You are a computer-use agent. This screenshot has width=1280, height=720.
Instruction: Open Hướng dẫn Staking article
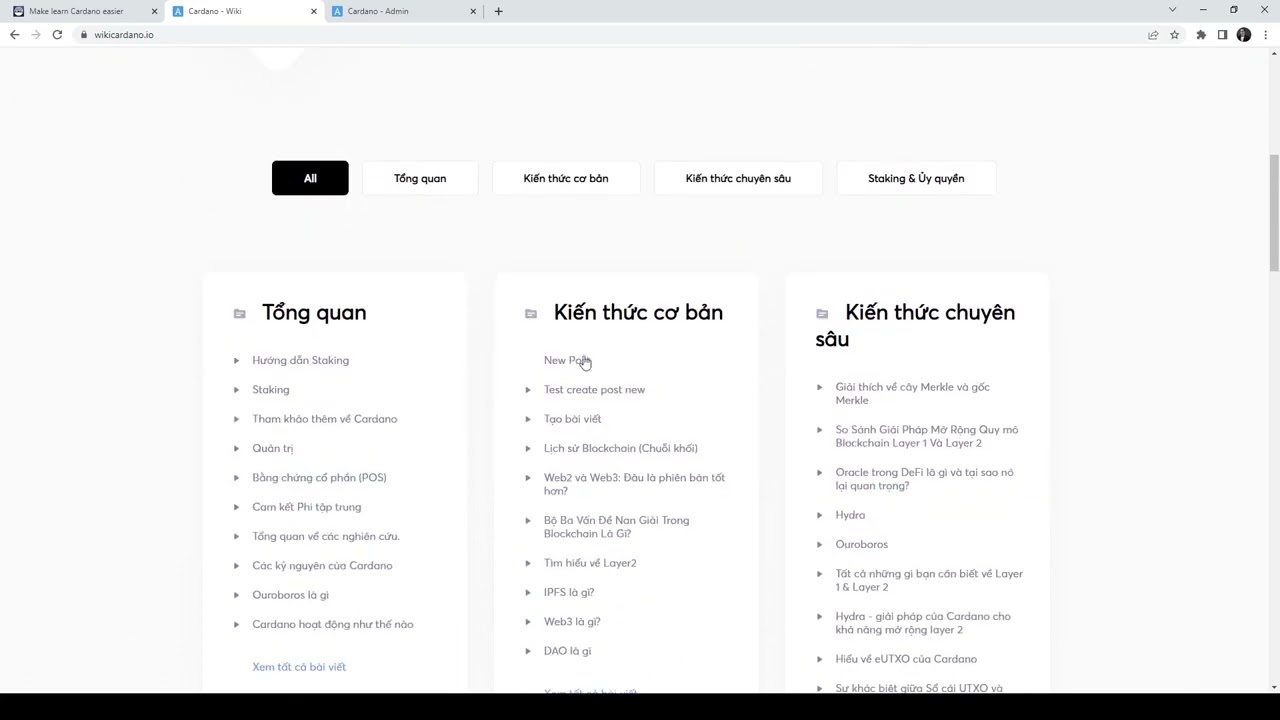coord(300,360)
